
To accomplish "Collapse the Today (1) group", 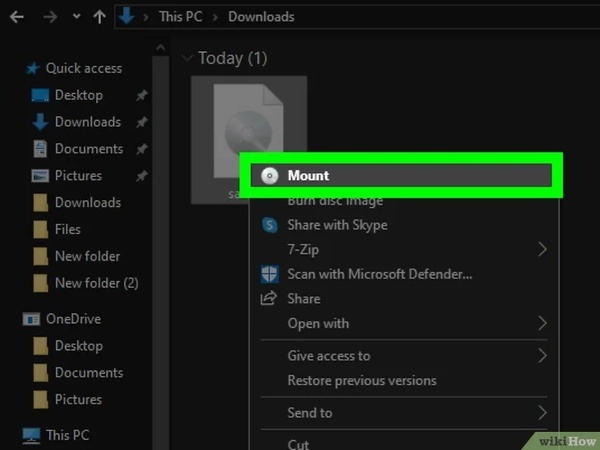I will click(x=187, y=58).
